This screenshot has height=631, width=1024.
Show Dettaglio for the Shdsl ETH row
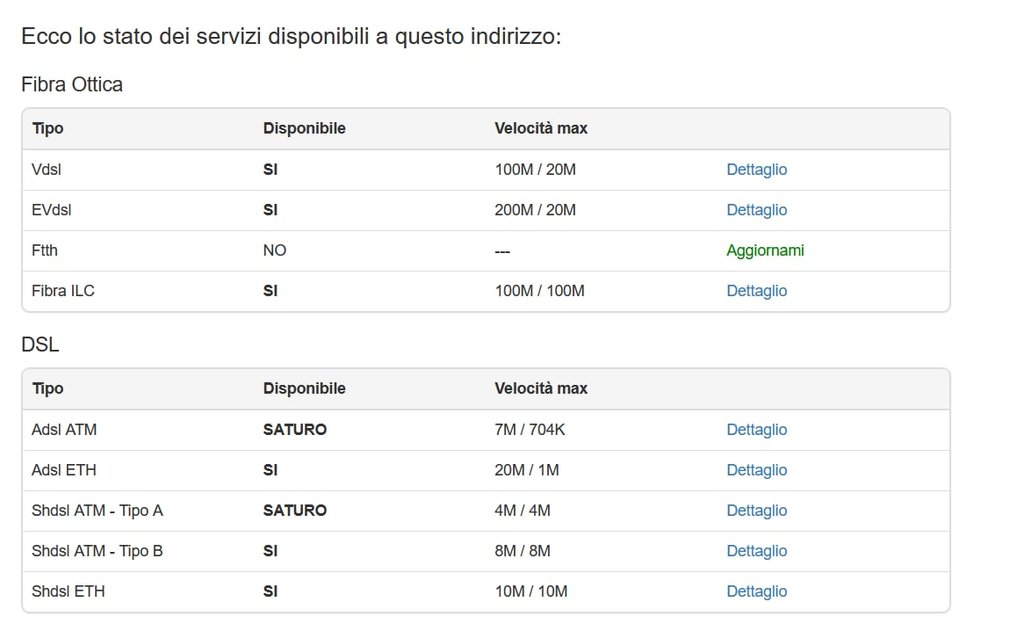click(x=756, y=592)
